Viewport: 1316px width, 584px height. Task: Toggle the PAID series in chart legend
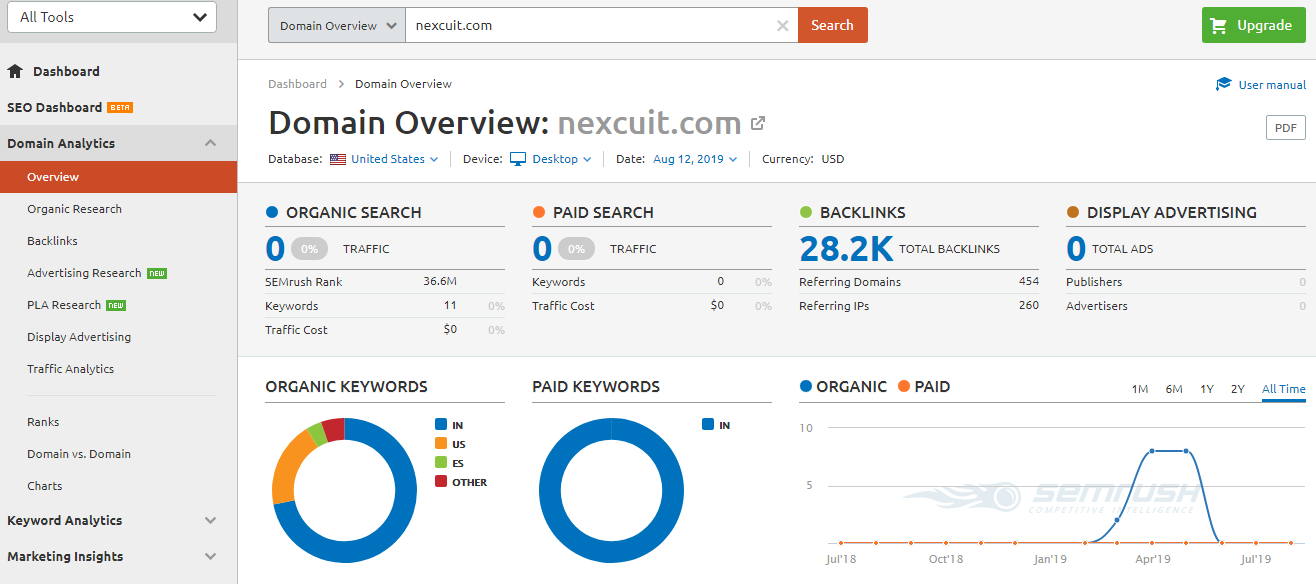coord(924,386)
